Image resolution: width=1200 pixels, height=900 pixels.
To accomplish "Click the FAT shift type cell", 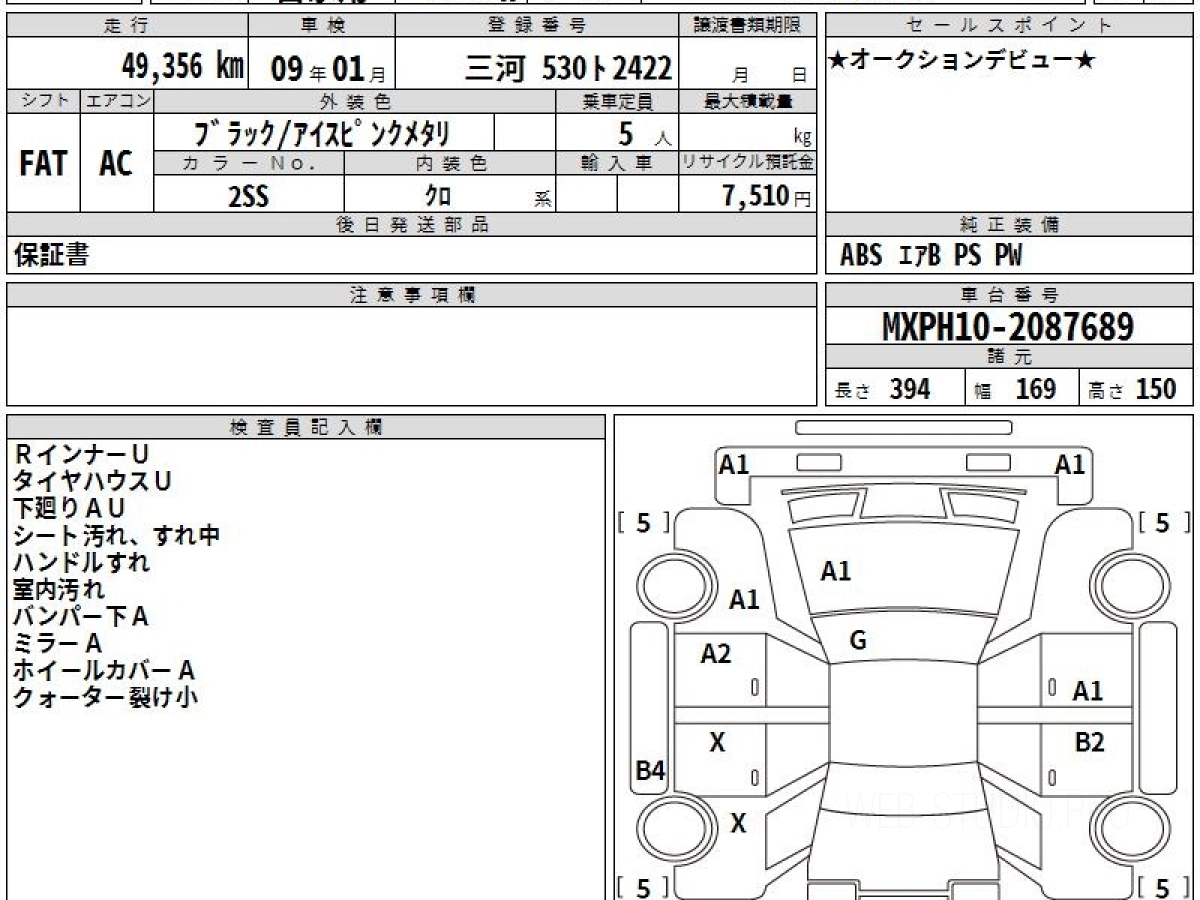I will (x=43, y=164).
